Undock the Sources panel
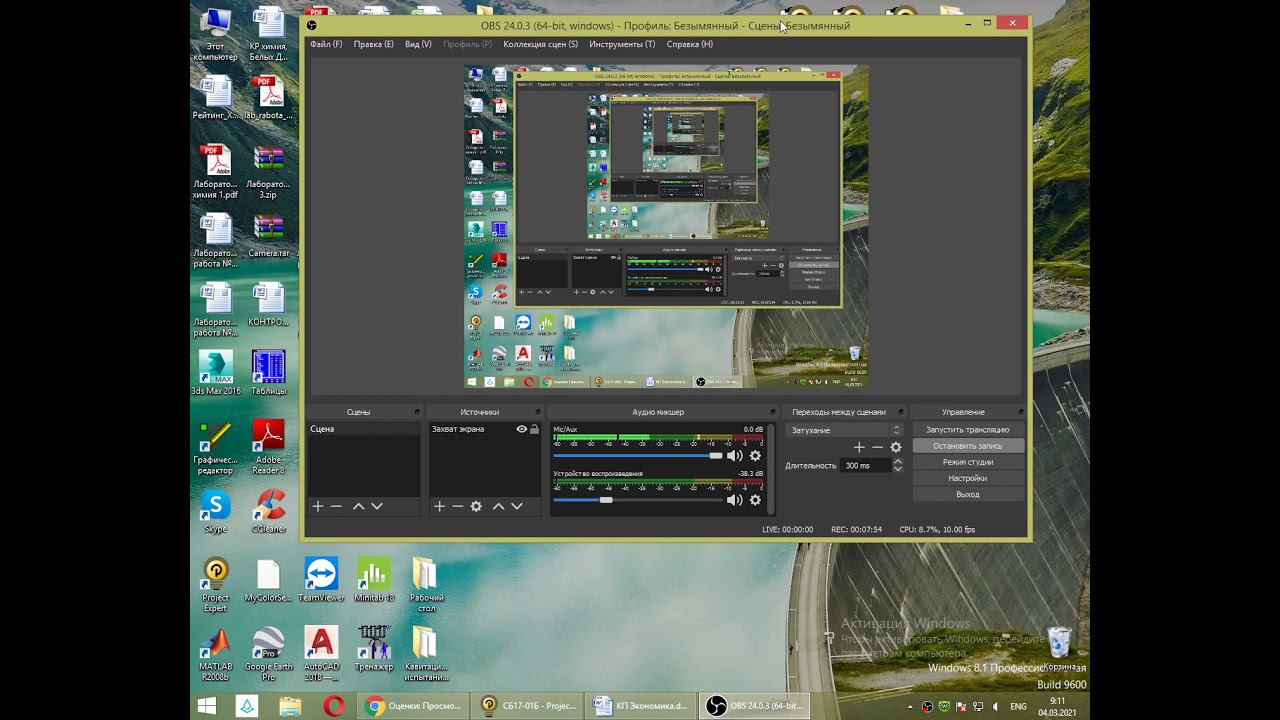This screenshot has height=720, width=1280. (x=539, y=412)
